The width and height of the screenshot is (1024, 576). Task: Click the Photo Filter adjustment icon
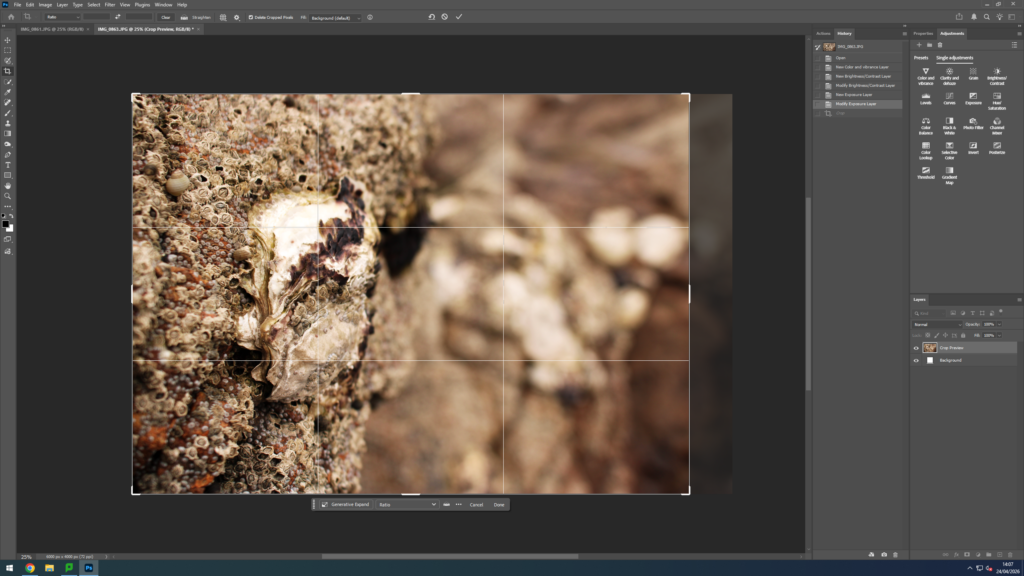click(x=973, y=123)
